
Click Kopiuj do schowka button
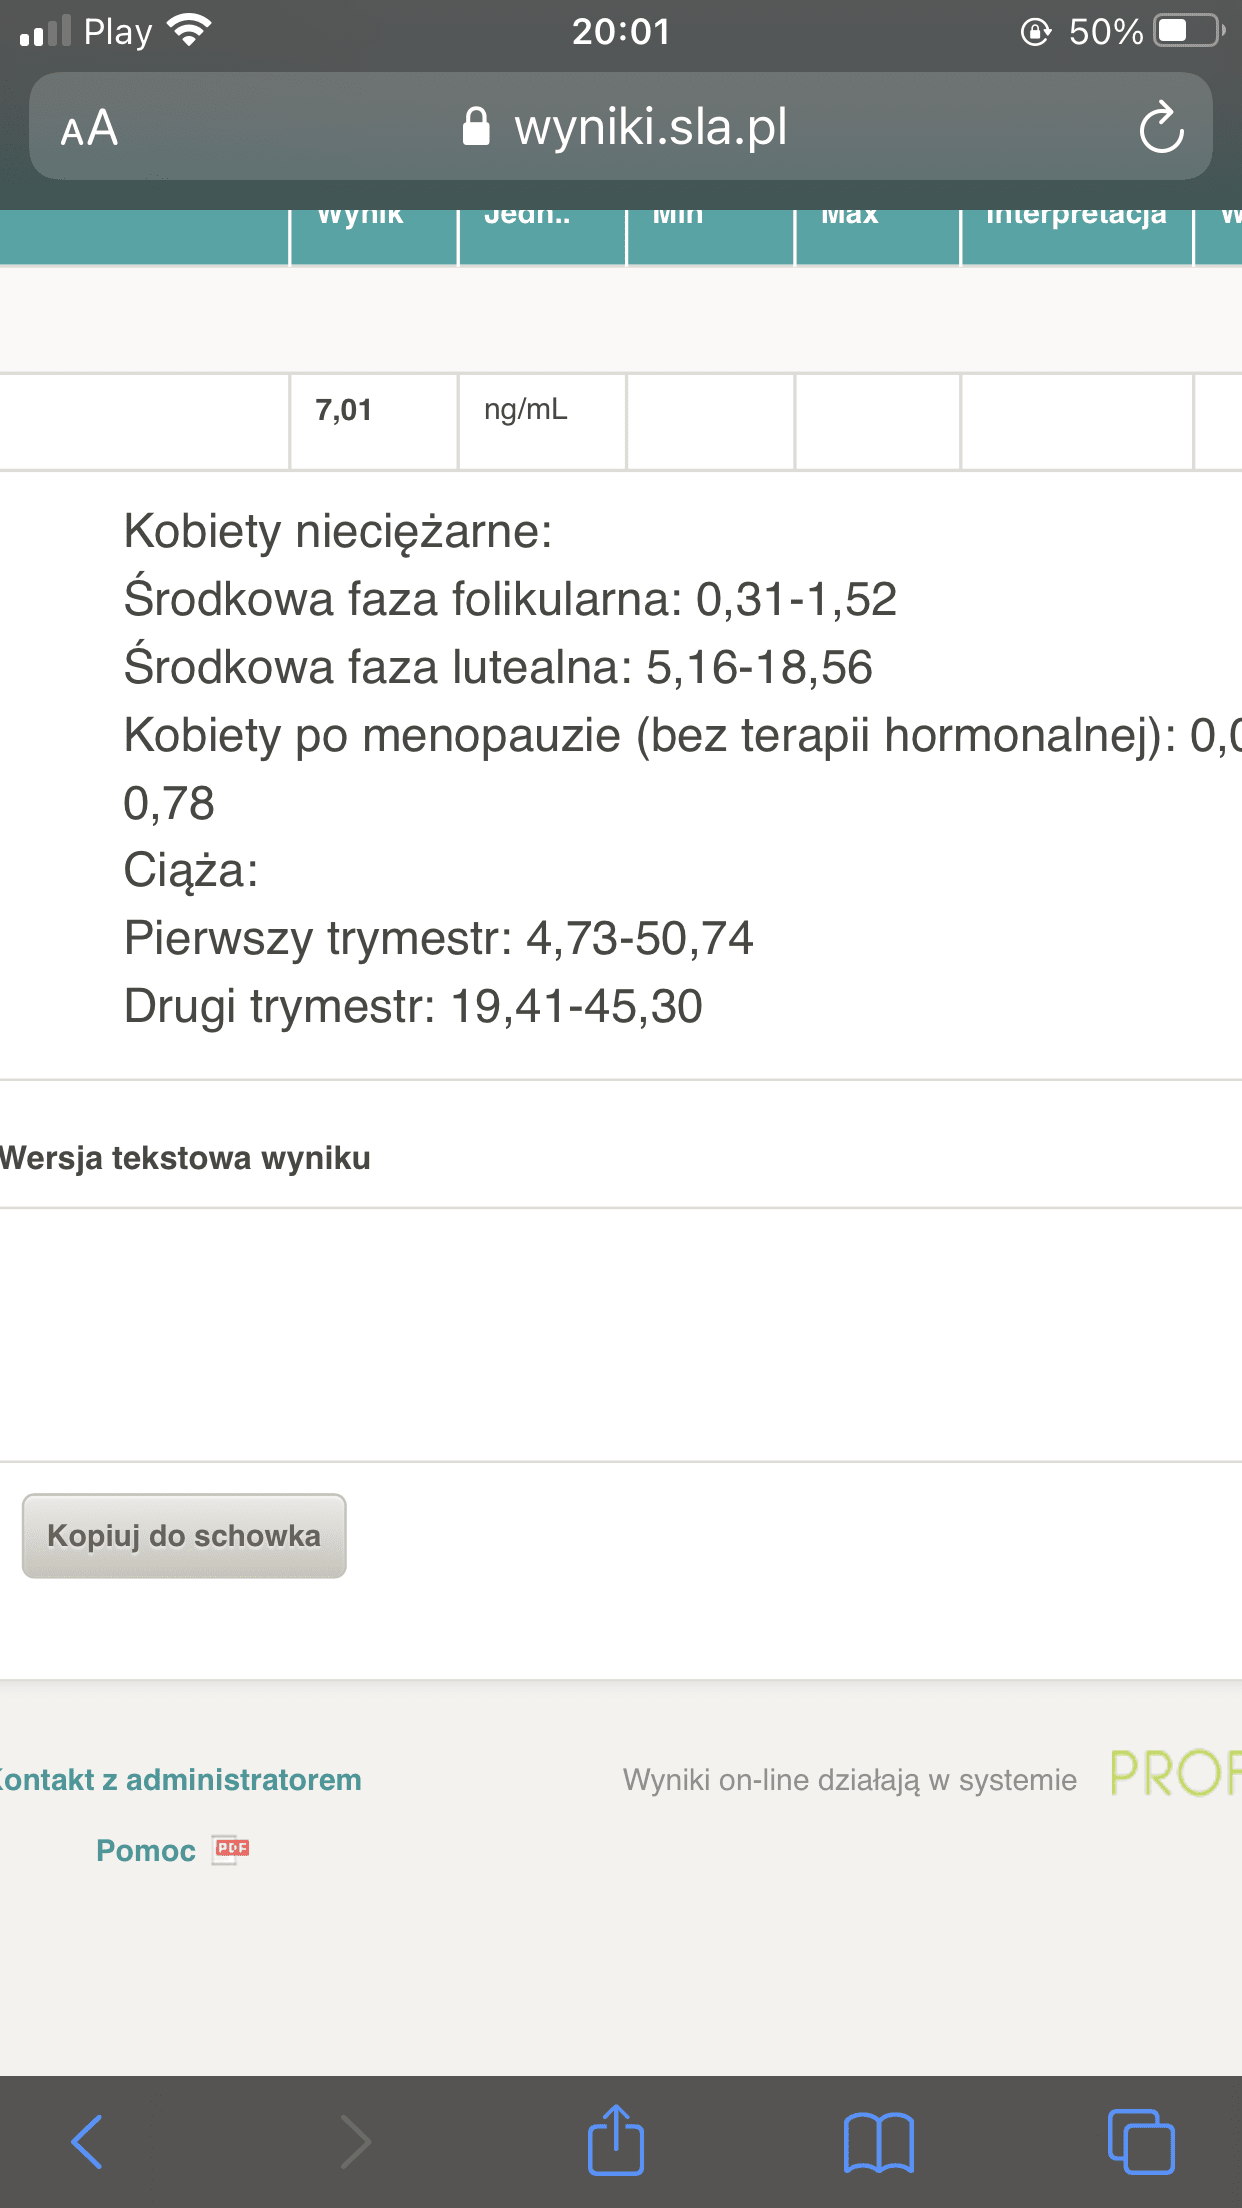tap(184, 1536)
